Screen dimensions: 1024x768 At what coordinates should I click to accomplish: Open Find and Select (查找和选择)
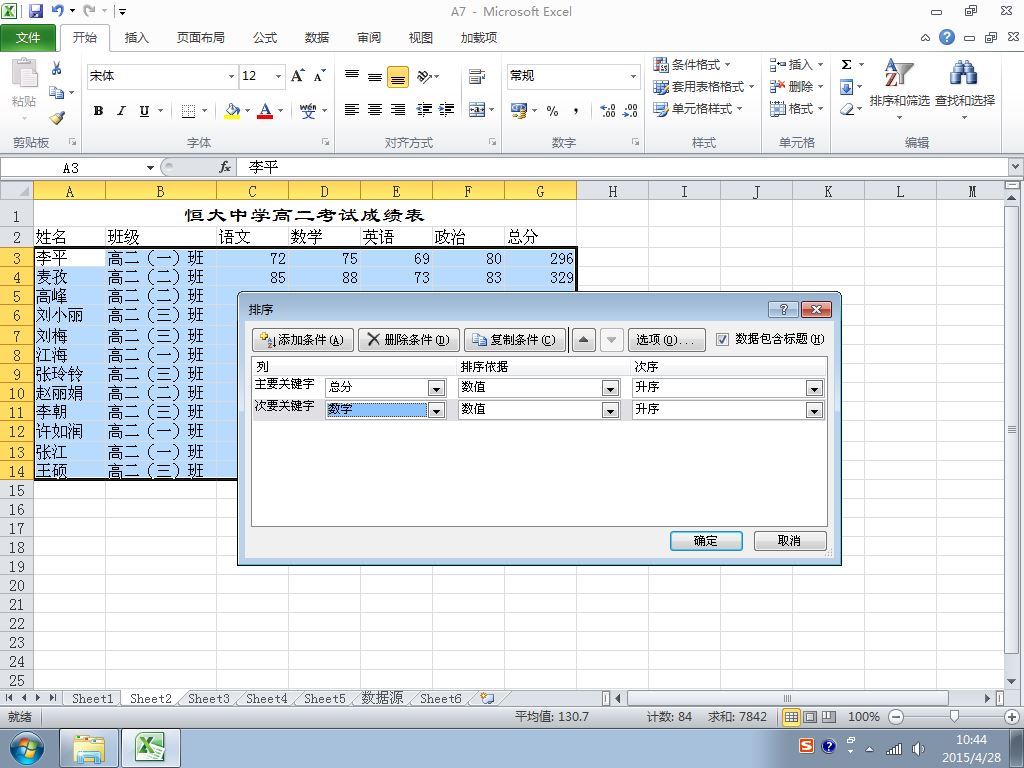(965, 88)
